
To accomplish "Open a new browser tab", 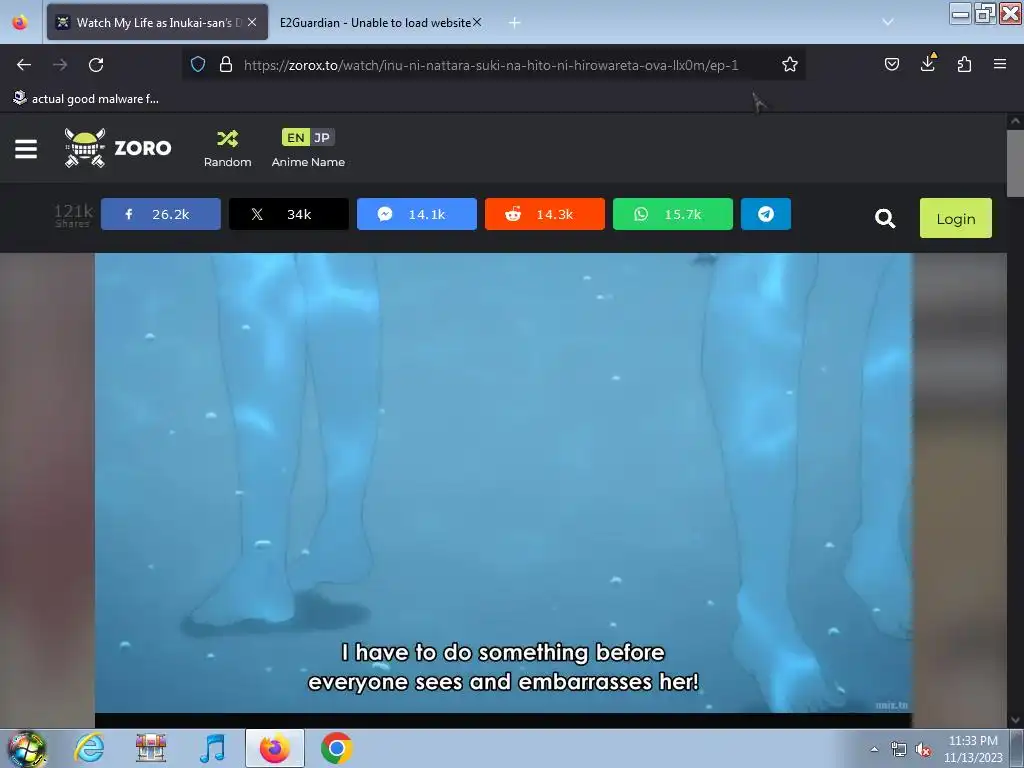I will point(515,23).
